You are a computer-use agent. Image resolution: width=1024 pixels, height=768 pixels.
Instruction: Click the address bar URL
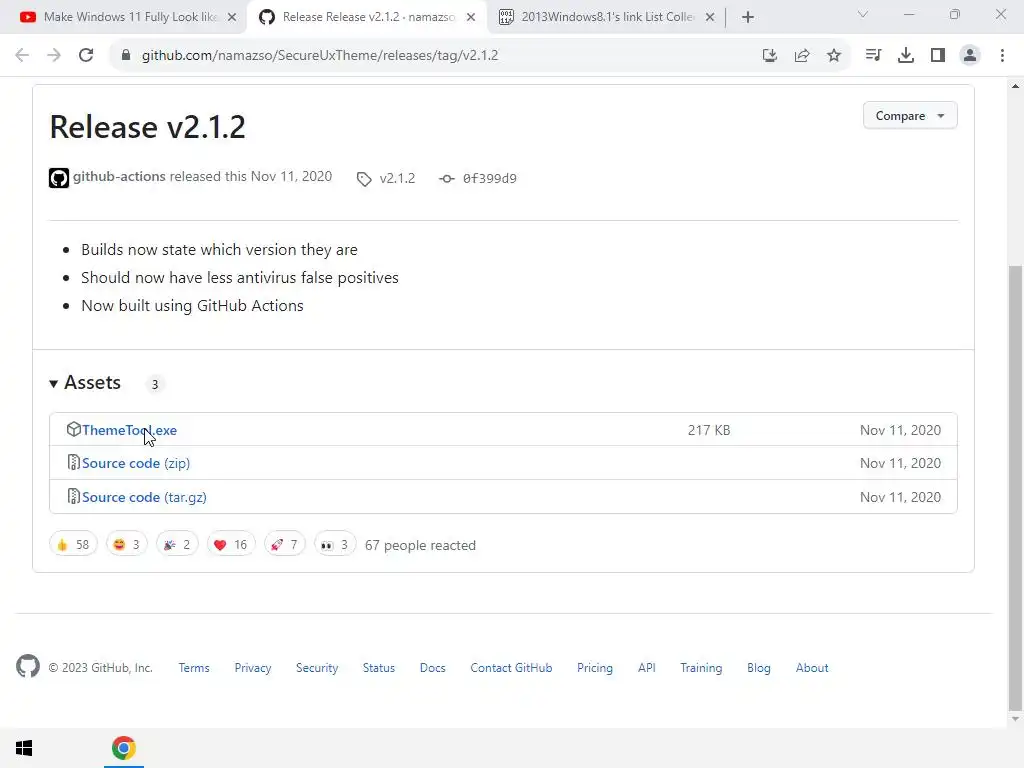coord(320,56)
